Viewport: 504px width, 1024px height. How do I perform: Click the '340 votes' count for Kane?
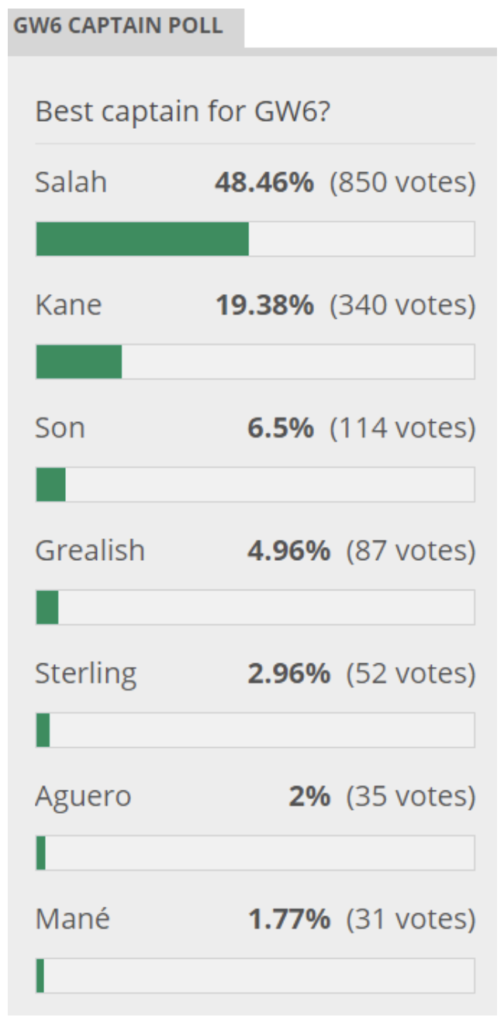coord(403,305)
